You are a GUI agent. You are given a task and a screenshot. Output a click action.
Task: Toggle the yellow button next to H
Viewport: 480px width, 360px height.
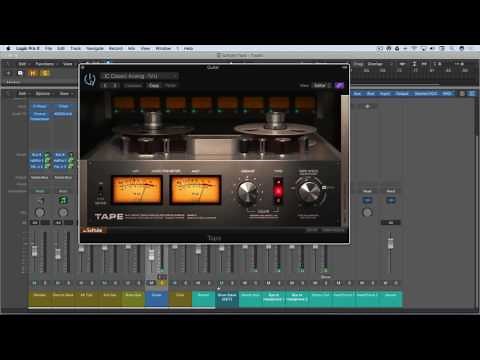[45, 73]
